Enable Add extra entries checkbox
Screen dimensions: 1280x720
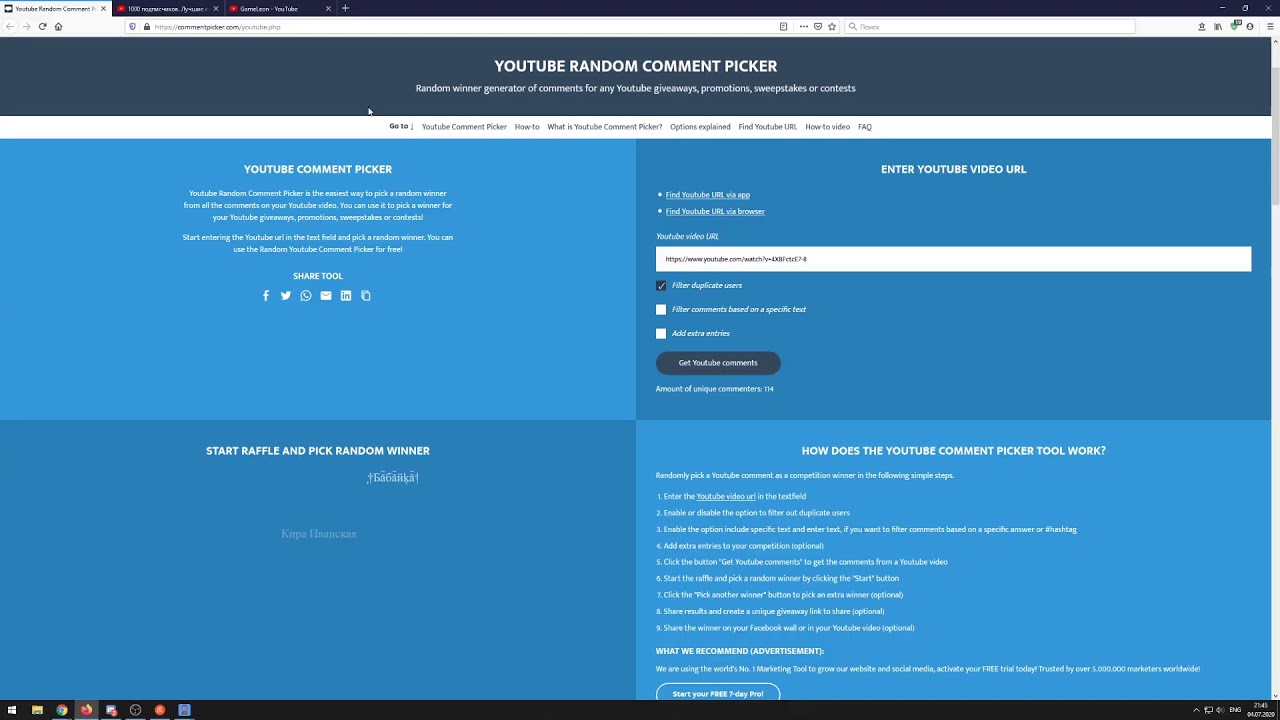tap(661, 334)
